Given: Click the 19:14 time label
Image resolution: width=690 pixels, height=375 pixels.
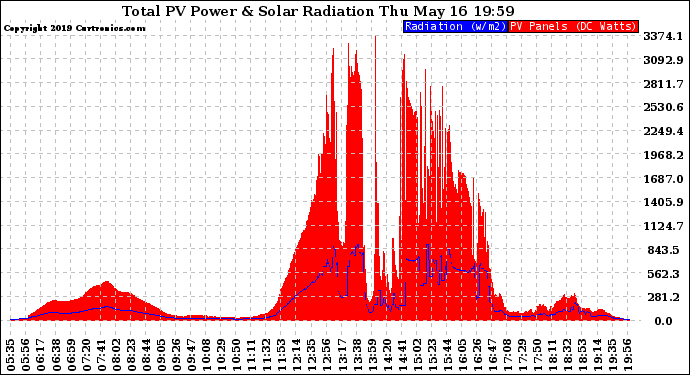Looking at the screenshot, I should (x=598, y=355).
